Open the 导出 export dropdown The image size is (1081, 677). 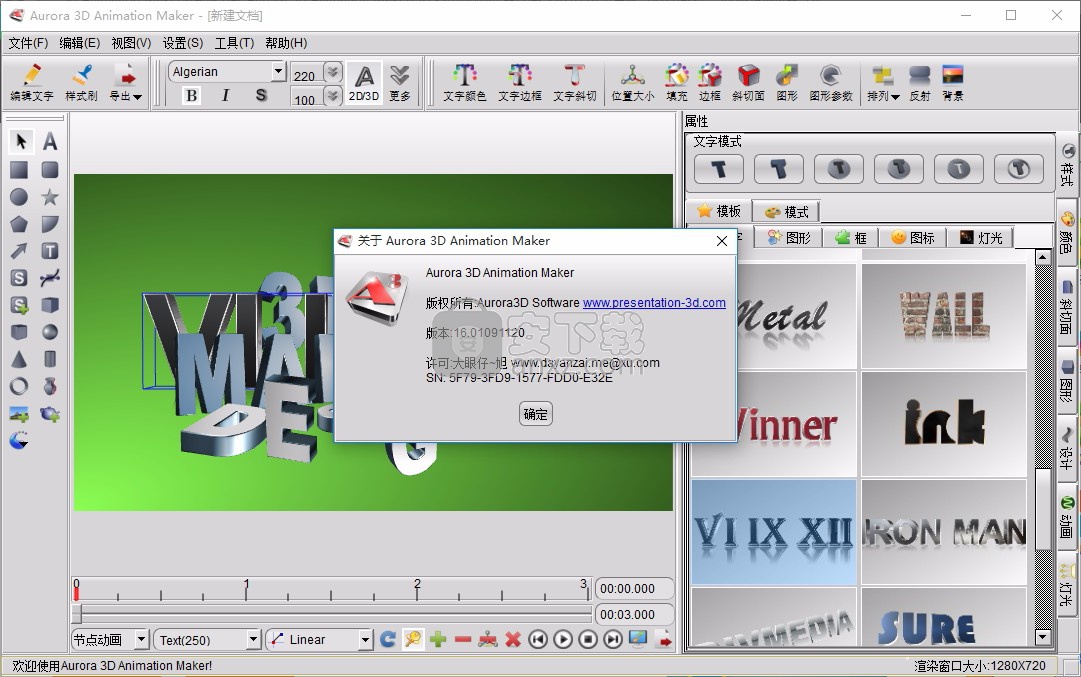125,83
